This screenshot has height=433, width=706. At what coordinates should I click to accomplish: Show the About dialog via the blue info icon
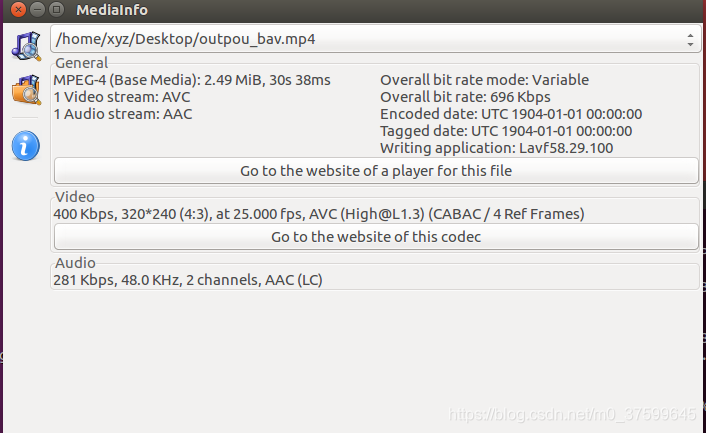click(26, 146)
